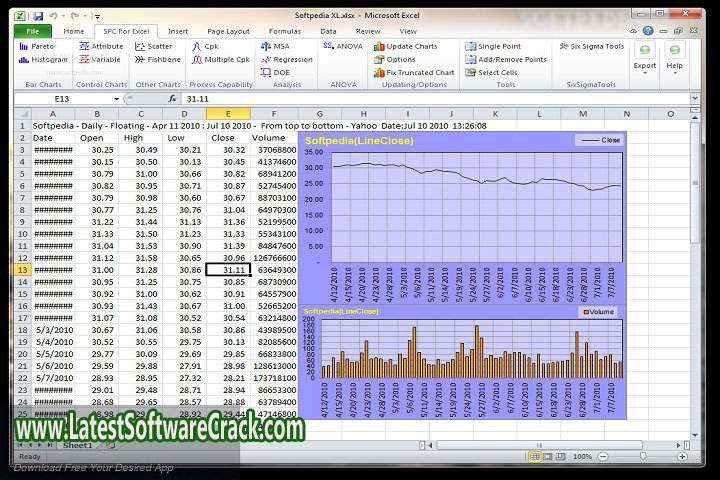The height and width of the screenshot is (480, 720).
Task: Click the insert function fx button
Action: [x=172, y=99]
